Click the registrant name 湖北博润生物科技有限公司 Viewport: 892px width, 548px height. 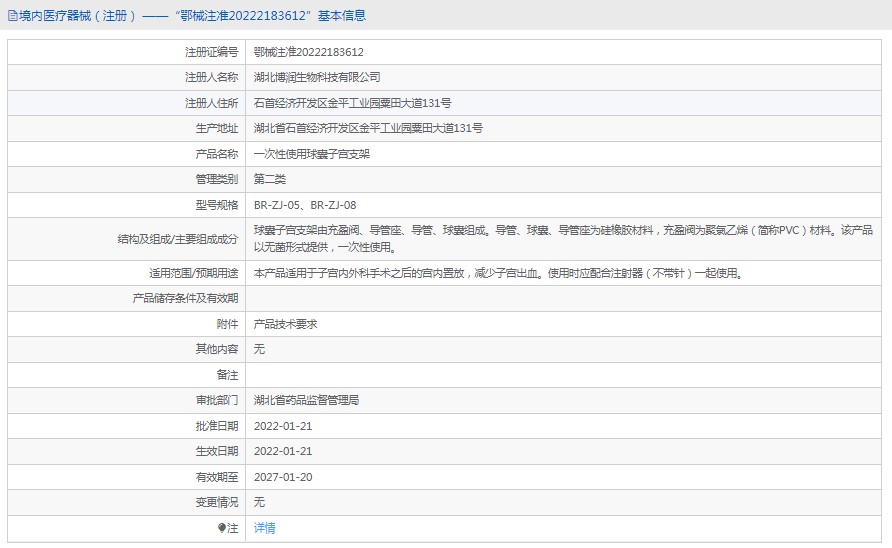[317, 77]
